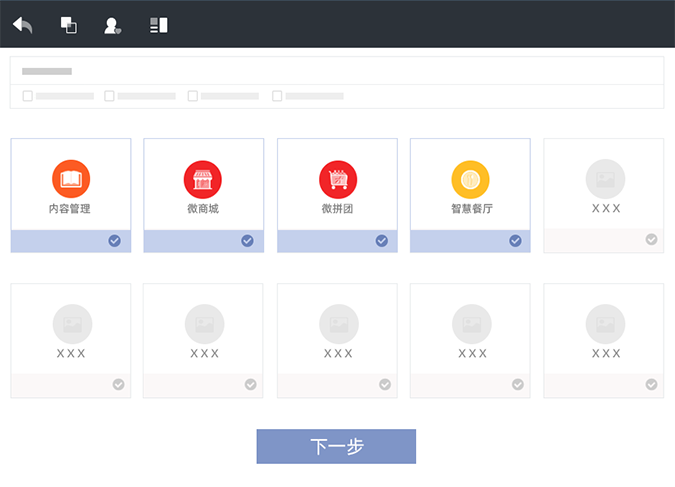
Task: Deselect the 微商城 card checkmark
Action: 248,241
